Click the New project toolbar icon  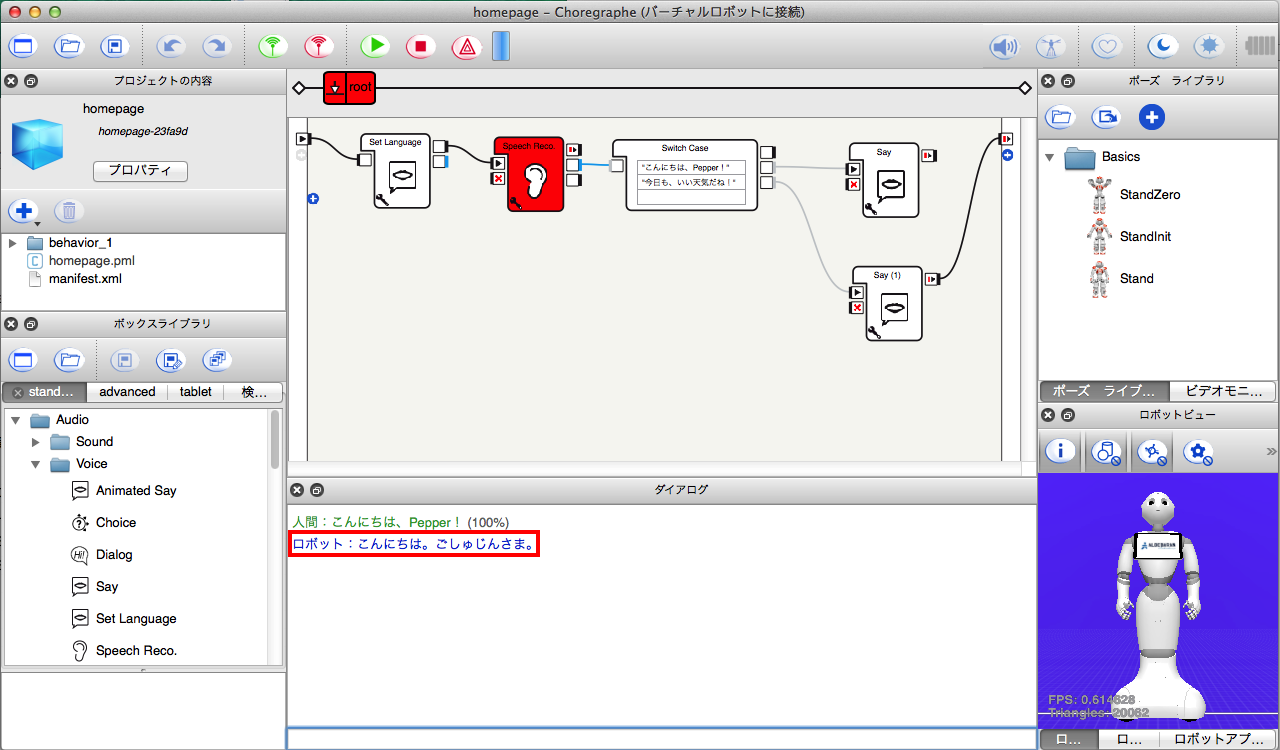click(23, 46)
